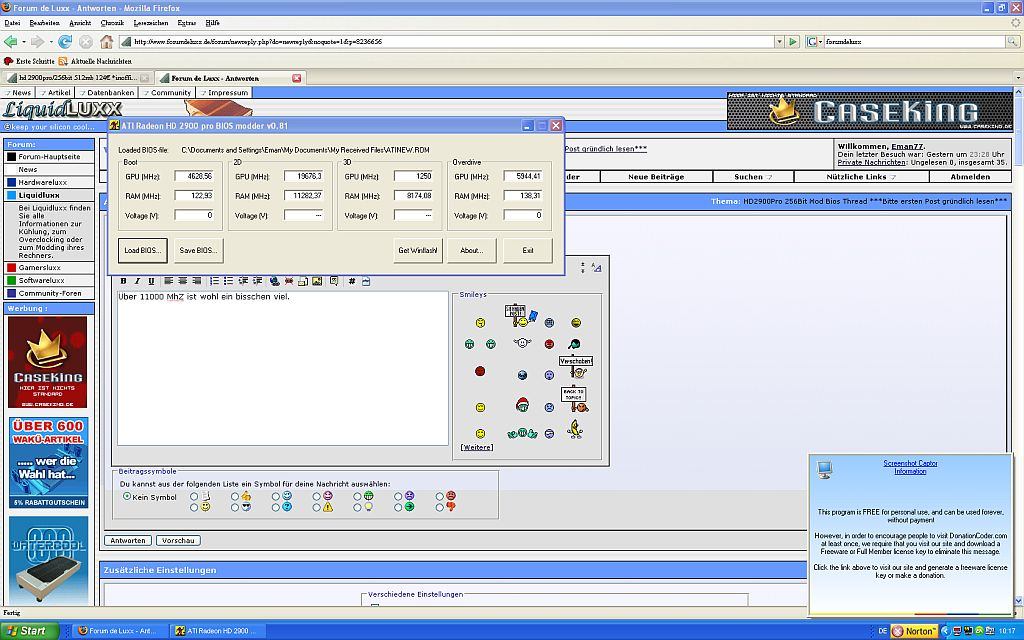Wrap quote tags around selected text
This screenshot has width=1024, height=640.
(334, 281)
